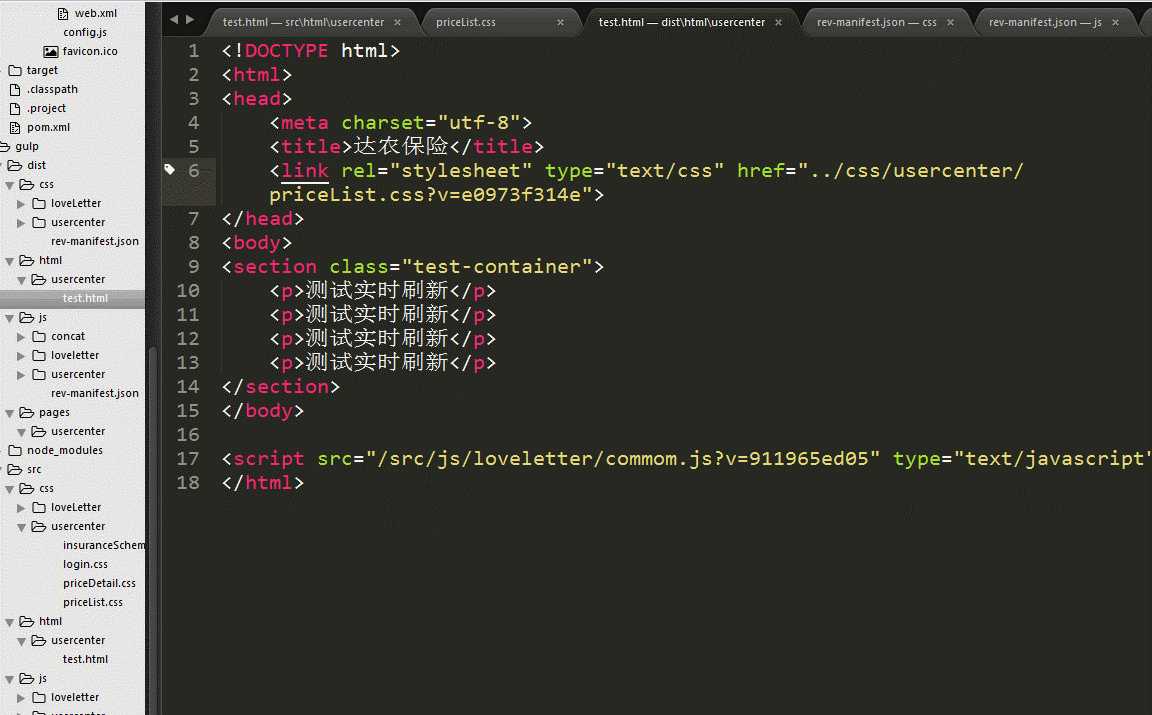
Task: Click the pom.xml file icon
Action: click(x=15, y=128)
